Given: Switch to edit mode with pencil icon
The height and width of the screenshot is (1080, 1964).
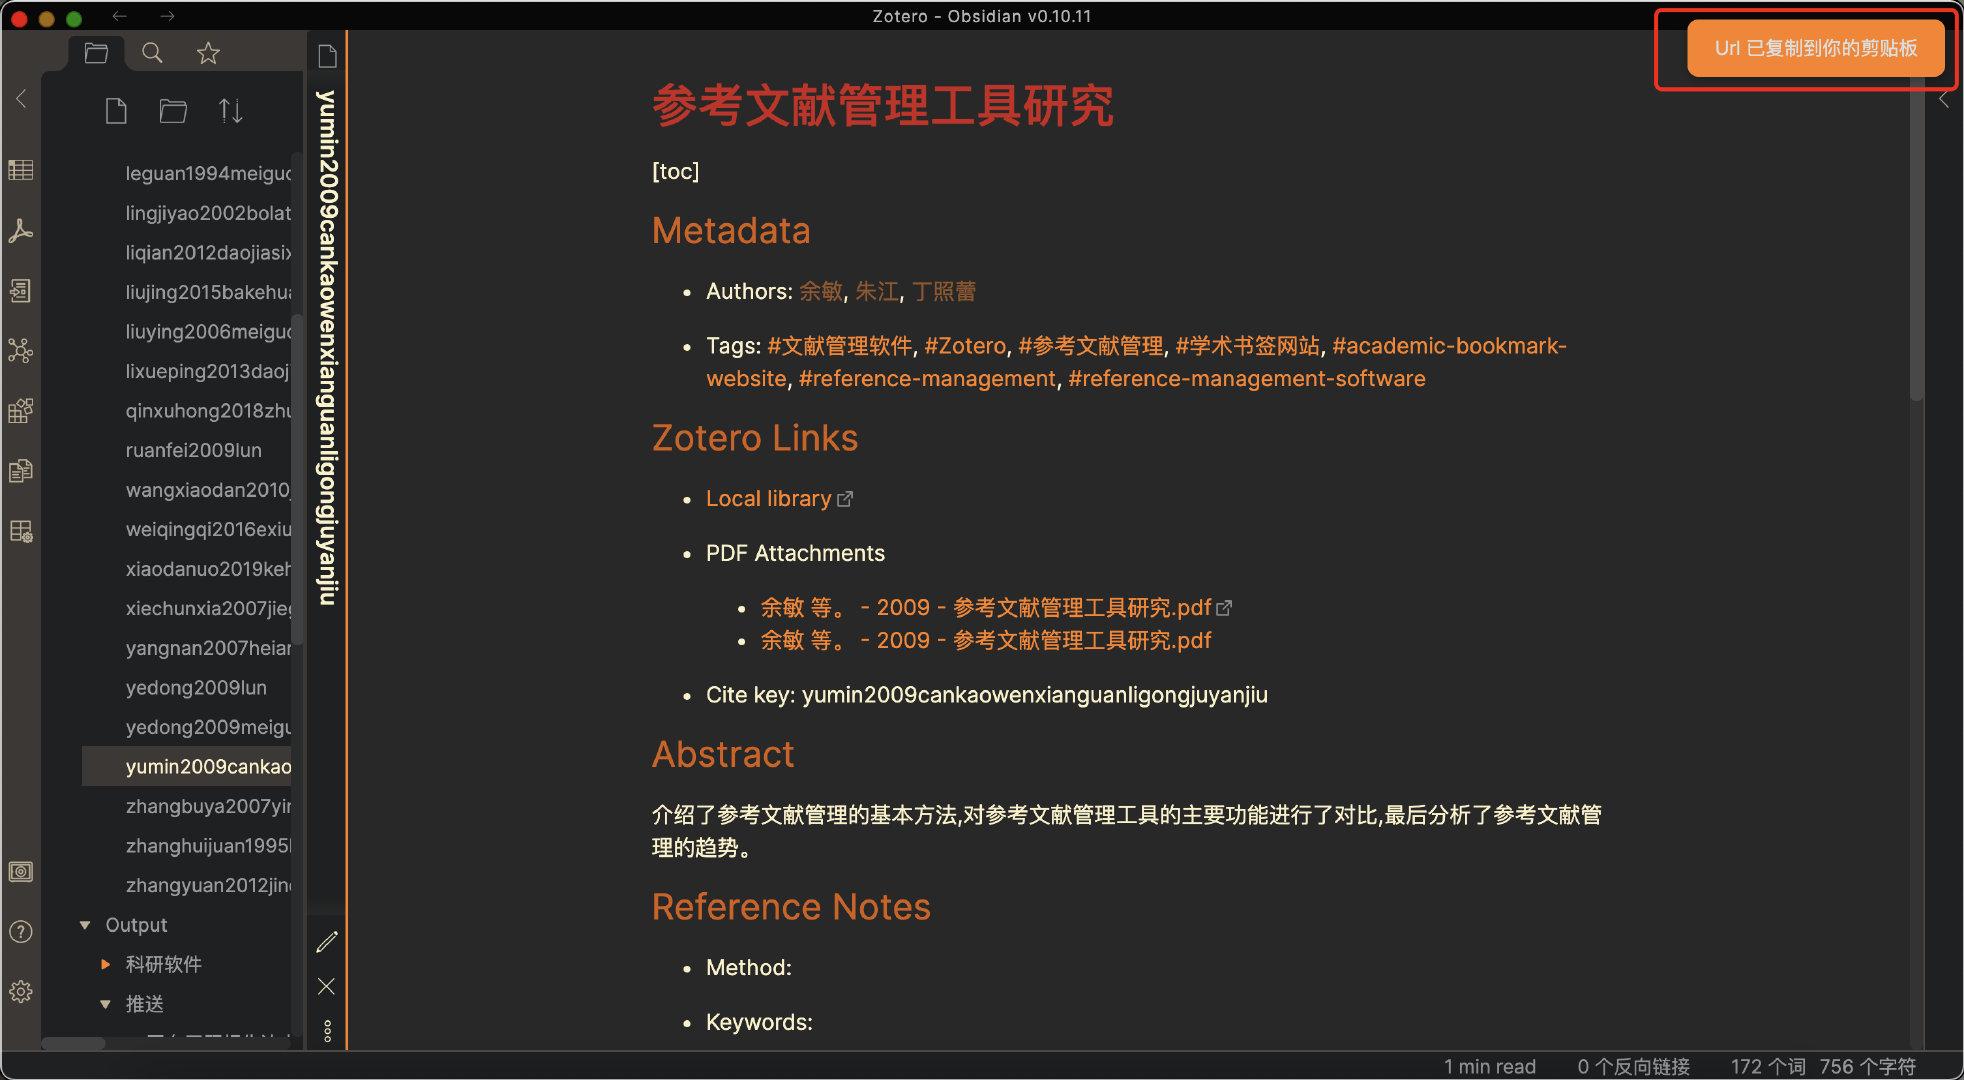Looking at the screenshot, I should tap(327, 942).
